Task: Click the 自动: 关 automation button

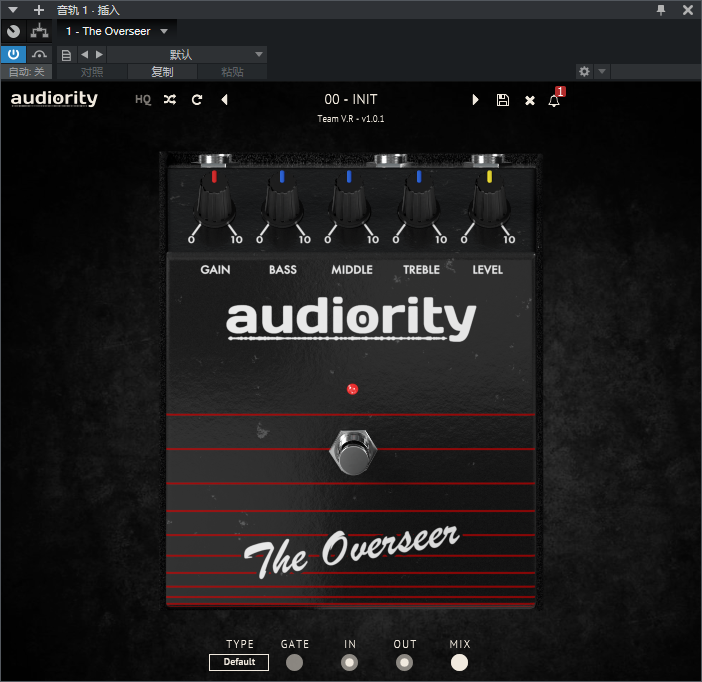Action: coord(26,72)
